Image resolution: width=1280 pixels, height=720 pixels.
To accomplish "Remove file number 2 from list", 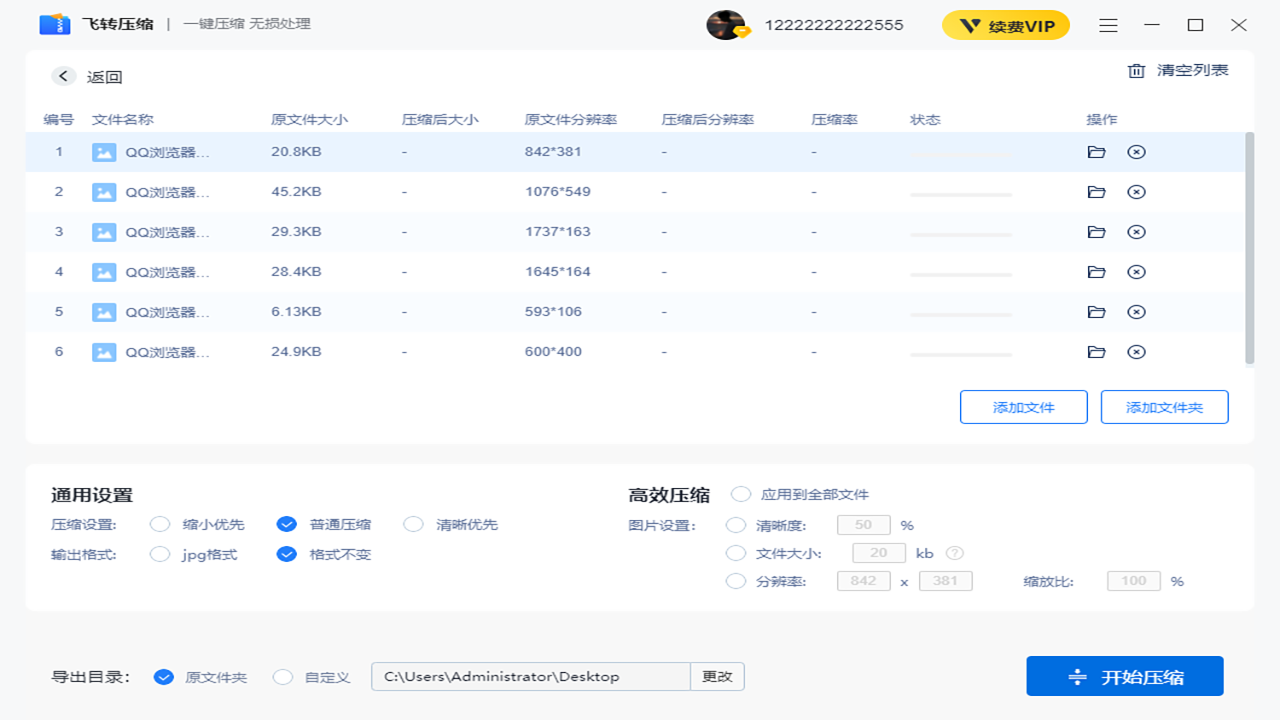I will [1136, 192].
